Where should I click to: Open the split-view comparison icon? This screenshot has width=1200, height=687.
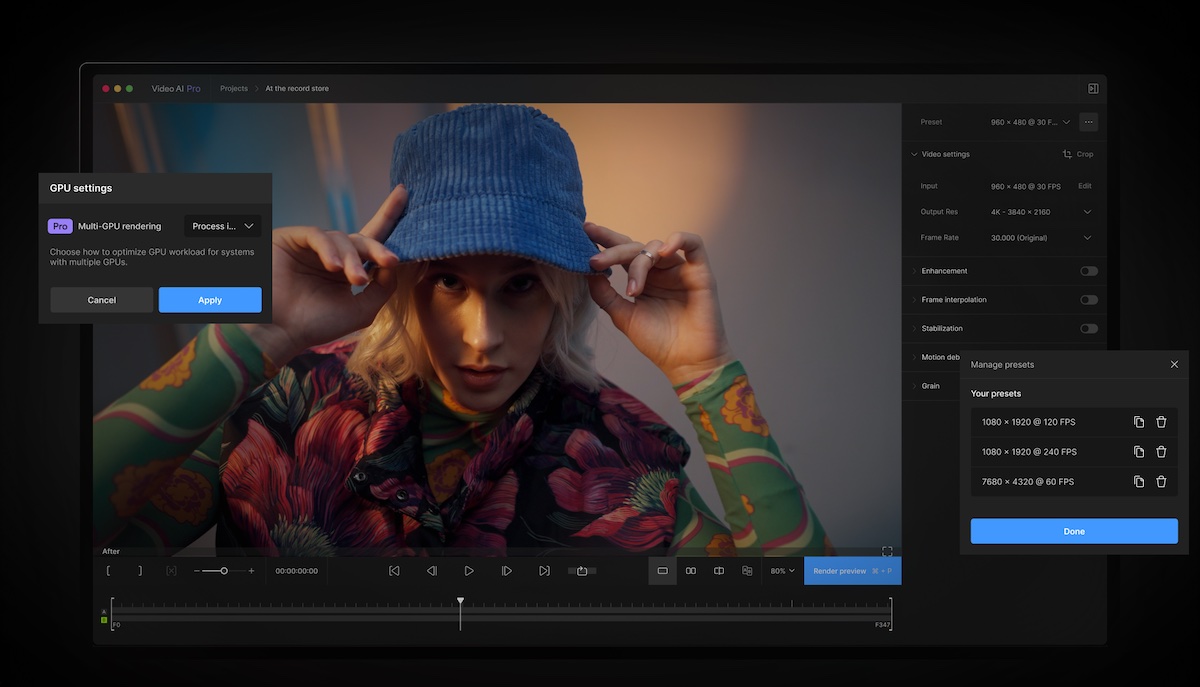point(719,570)
